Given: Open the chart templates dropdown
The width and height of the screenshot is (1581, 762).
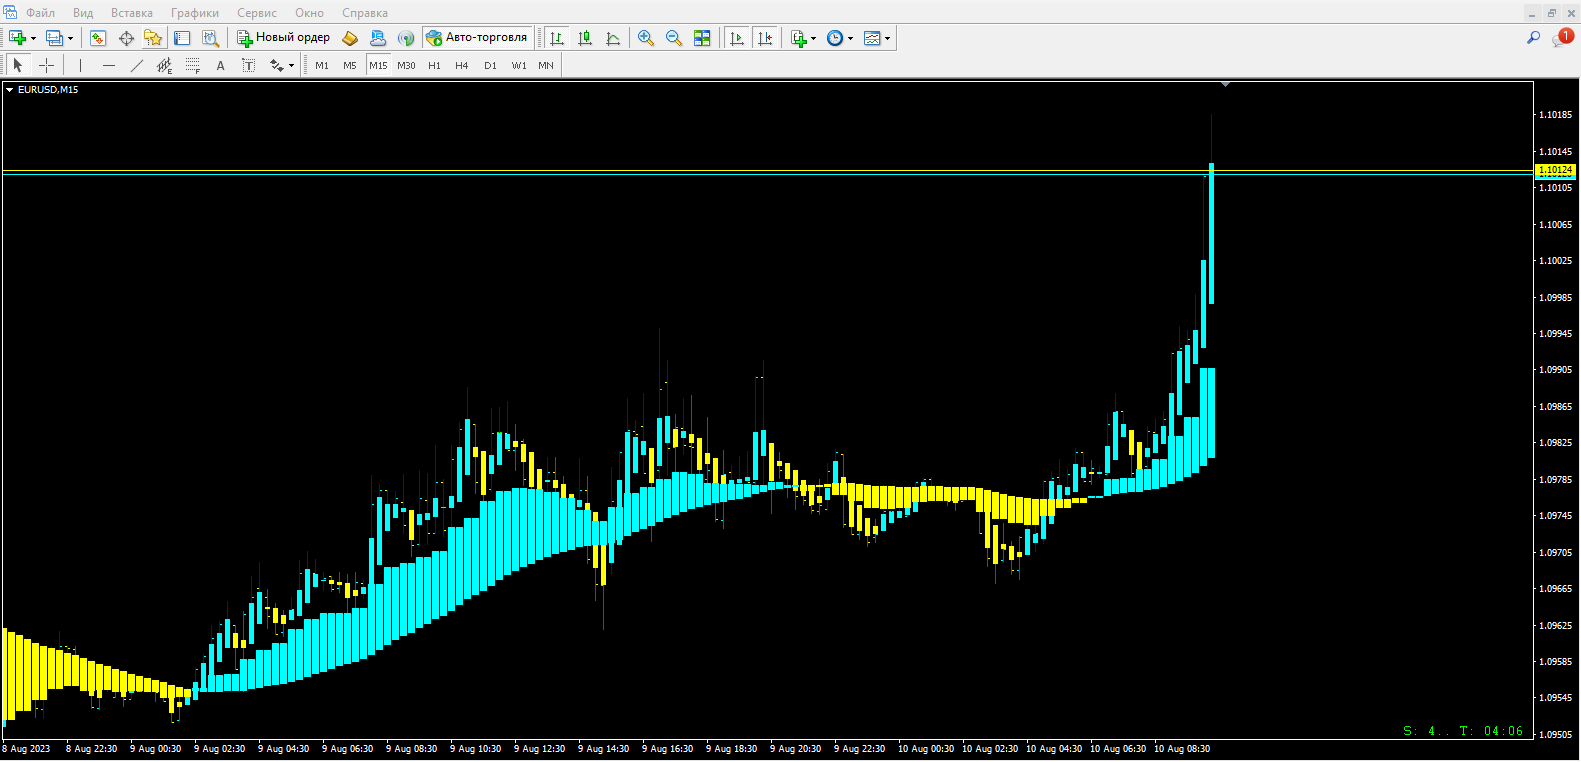Looking at the screenshot, I should click(x=887, y=38).
